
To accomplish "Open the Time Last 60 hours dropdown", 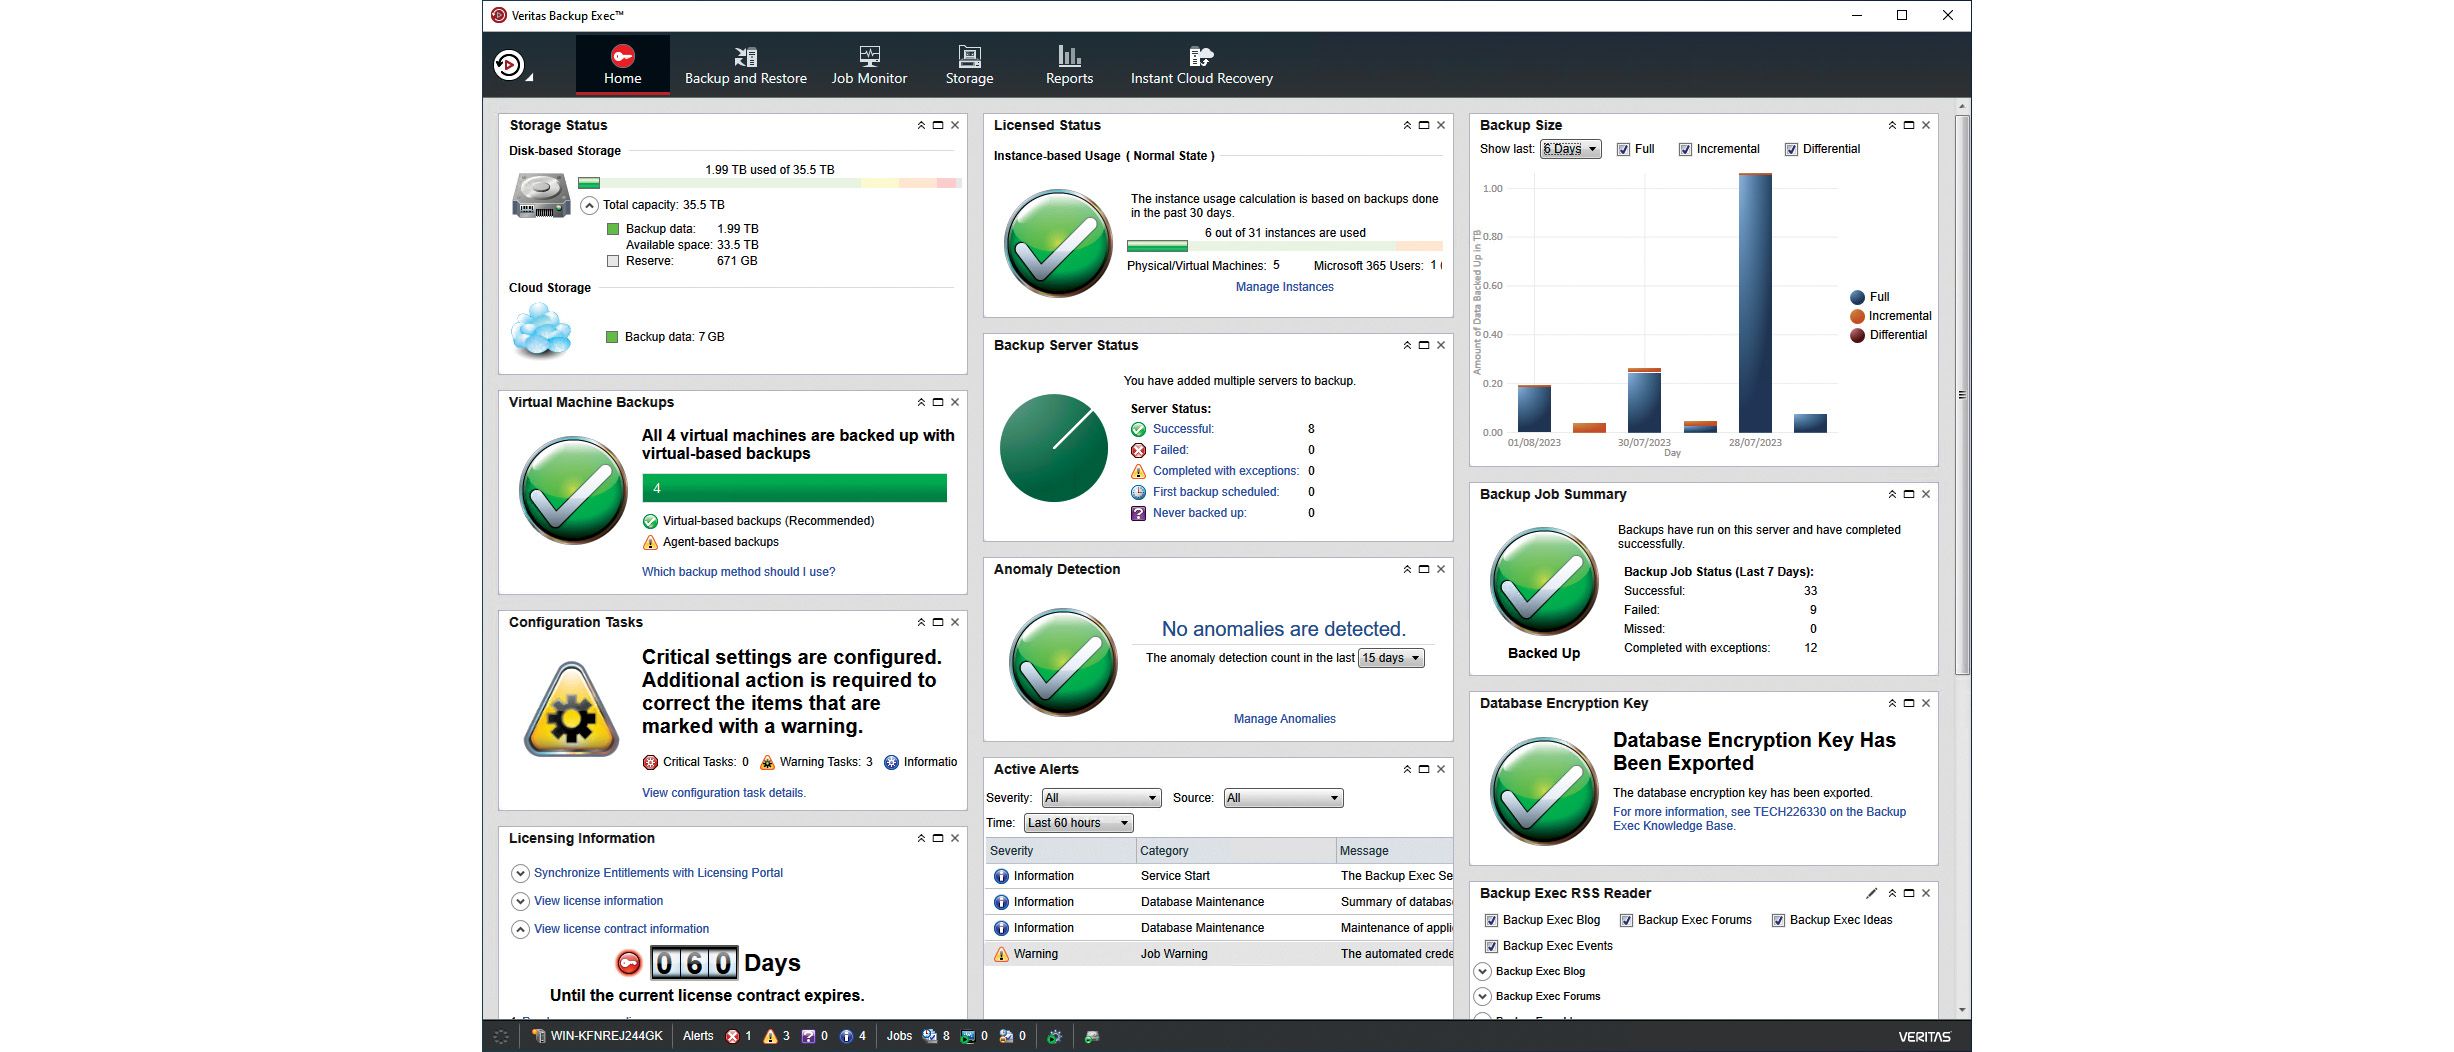I will 1079,823.
